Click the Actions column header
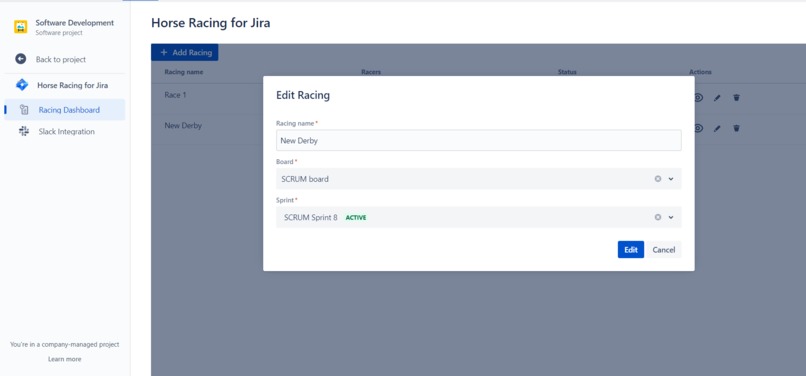The width and height of the screenshot is (806, 376). click(x=700, y=72)
